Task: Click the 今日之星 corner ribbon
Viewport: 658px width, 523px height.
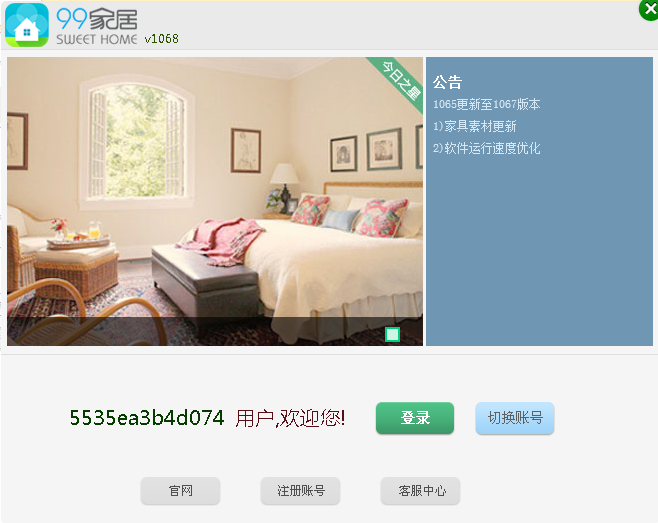Action: point(399,81)
